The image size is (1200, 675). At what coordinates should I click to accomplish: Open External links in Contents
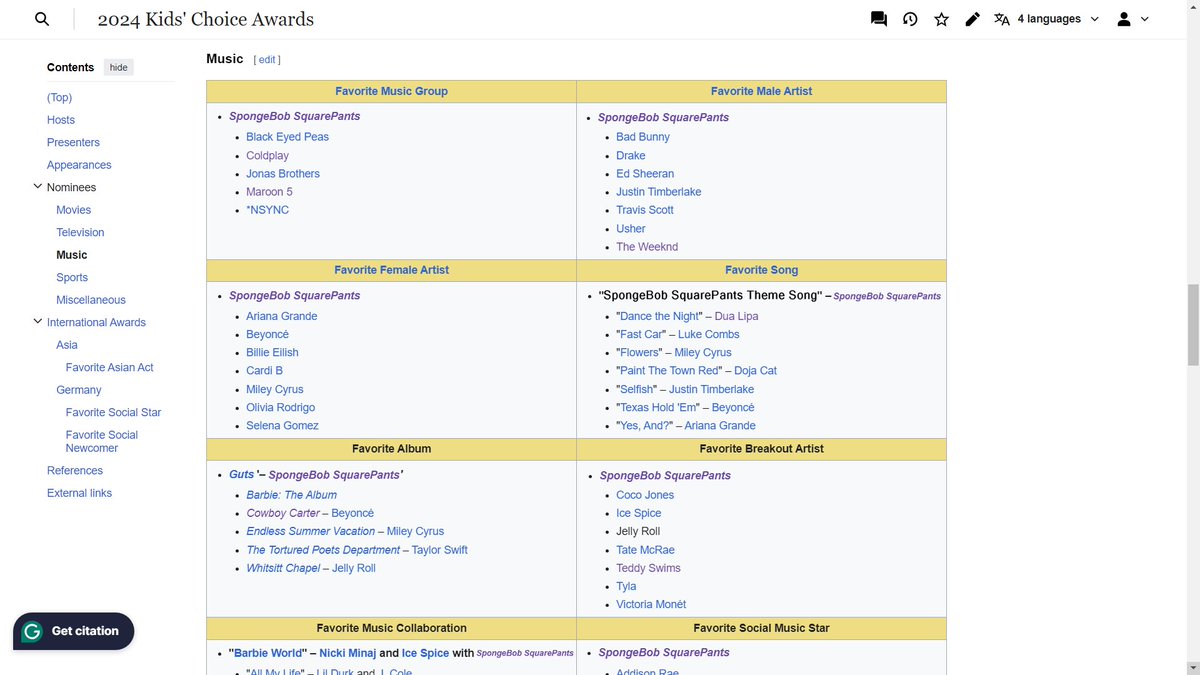click(79, 493)
